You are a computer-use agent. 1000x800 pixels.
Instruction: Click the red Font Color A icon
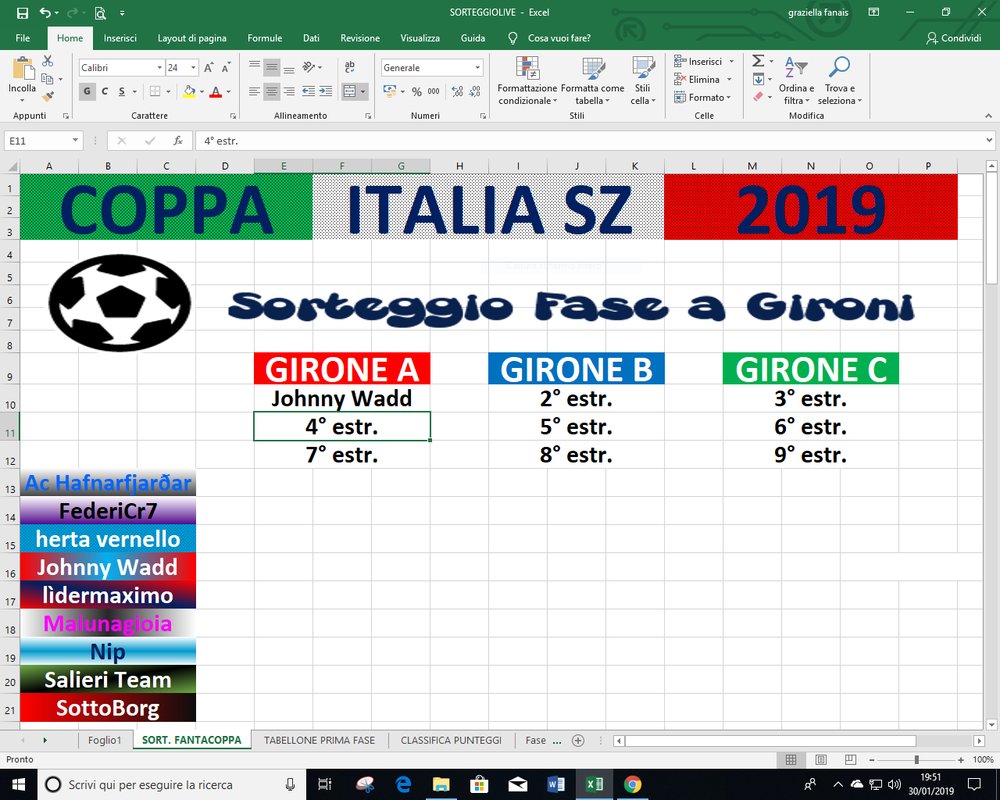[216, 92]
